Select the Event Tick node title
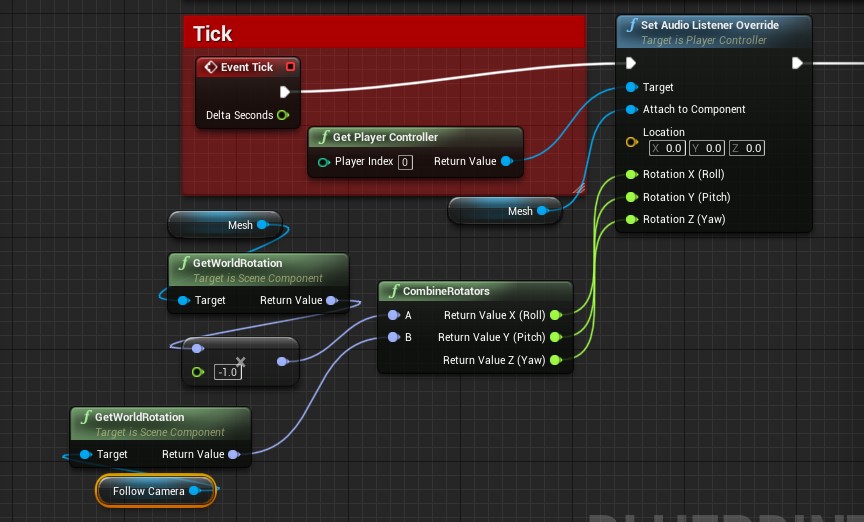The height and width of the screenshot is (522, 864). click(247, 67)
